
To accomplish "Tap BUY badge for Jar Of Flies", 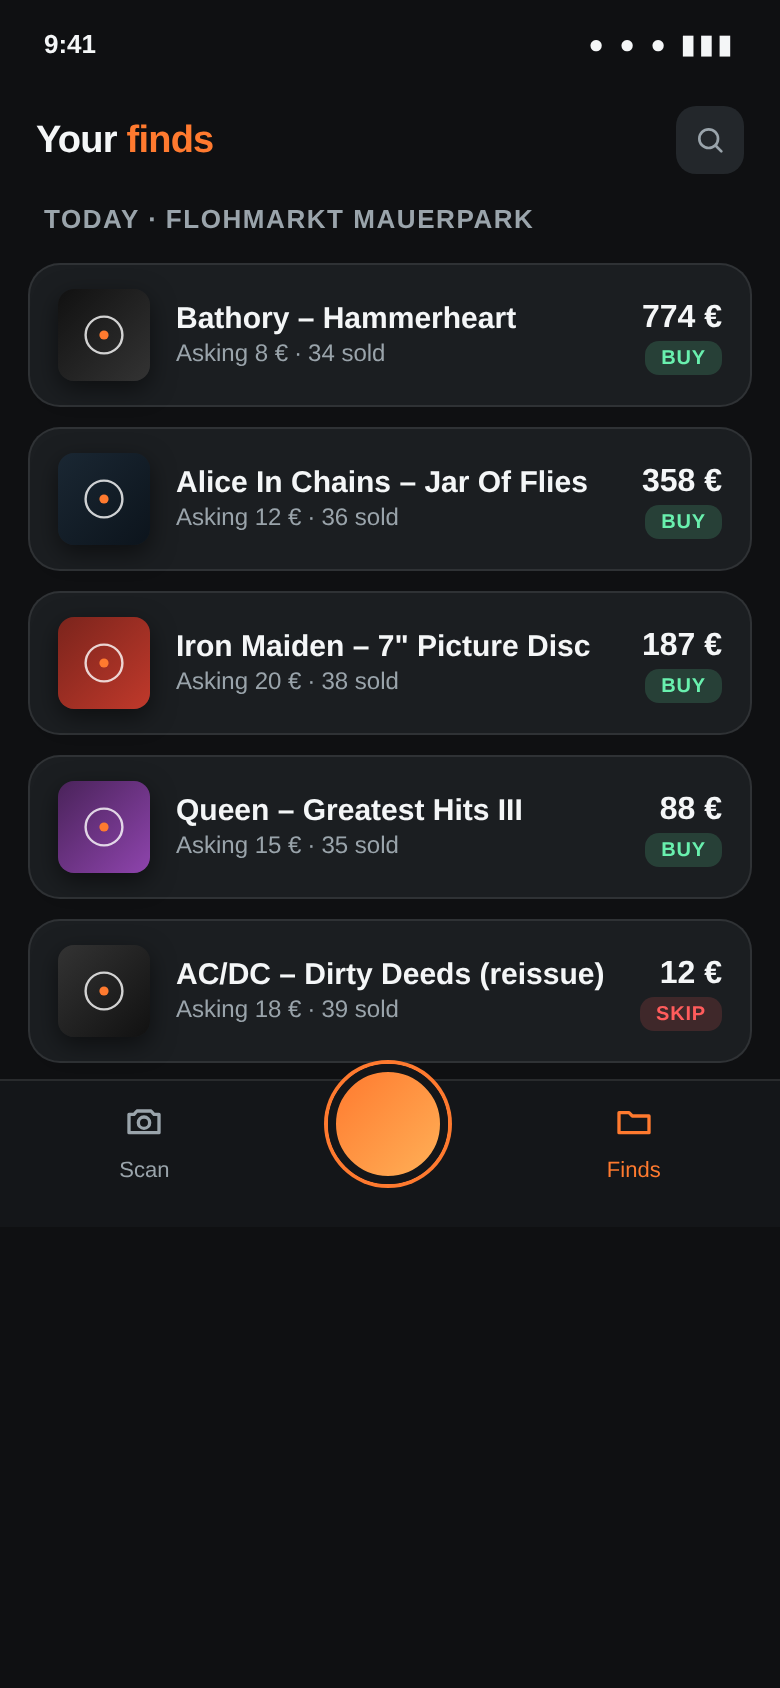I will click(x=683, y=522).
